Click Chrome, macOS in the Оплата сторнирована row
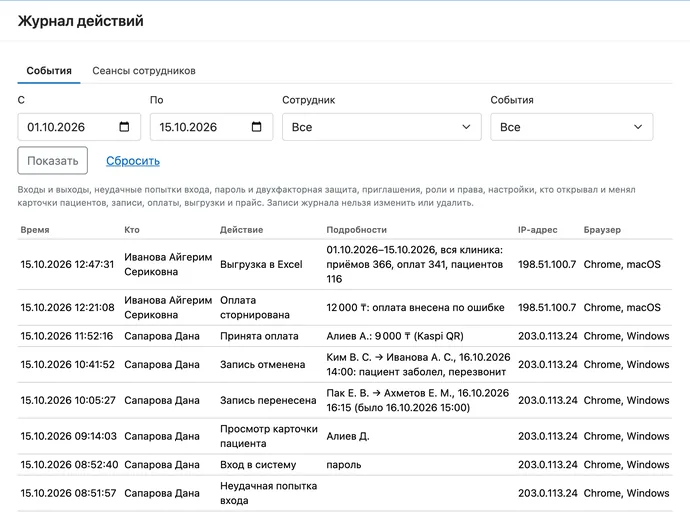 [622, 308]
